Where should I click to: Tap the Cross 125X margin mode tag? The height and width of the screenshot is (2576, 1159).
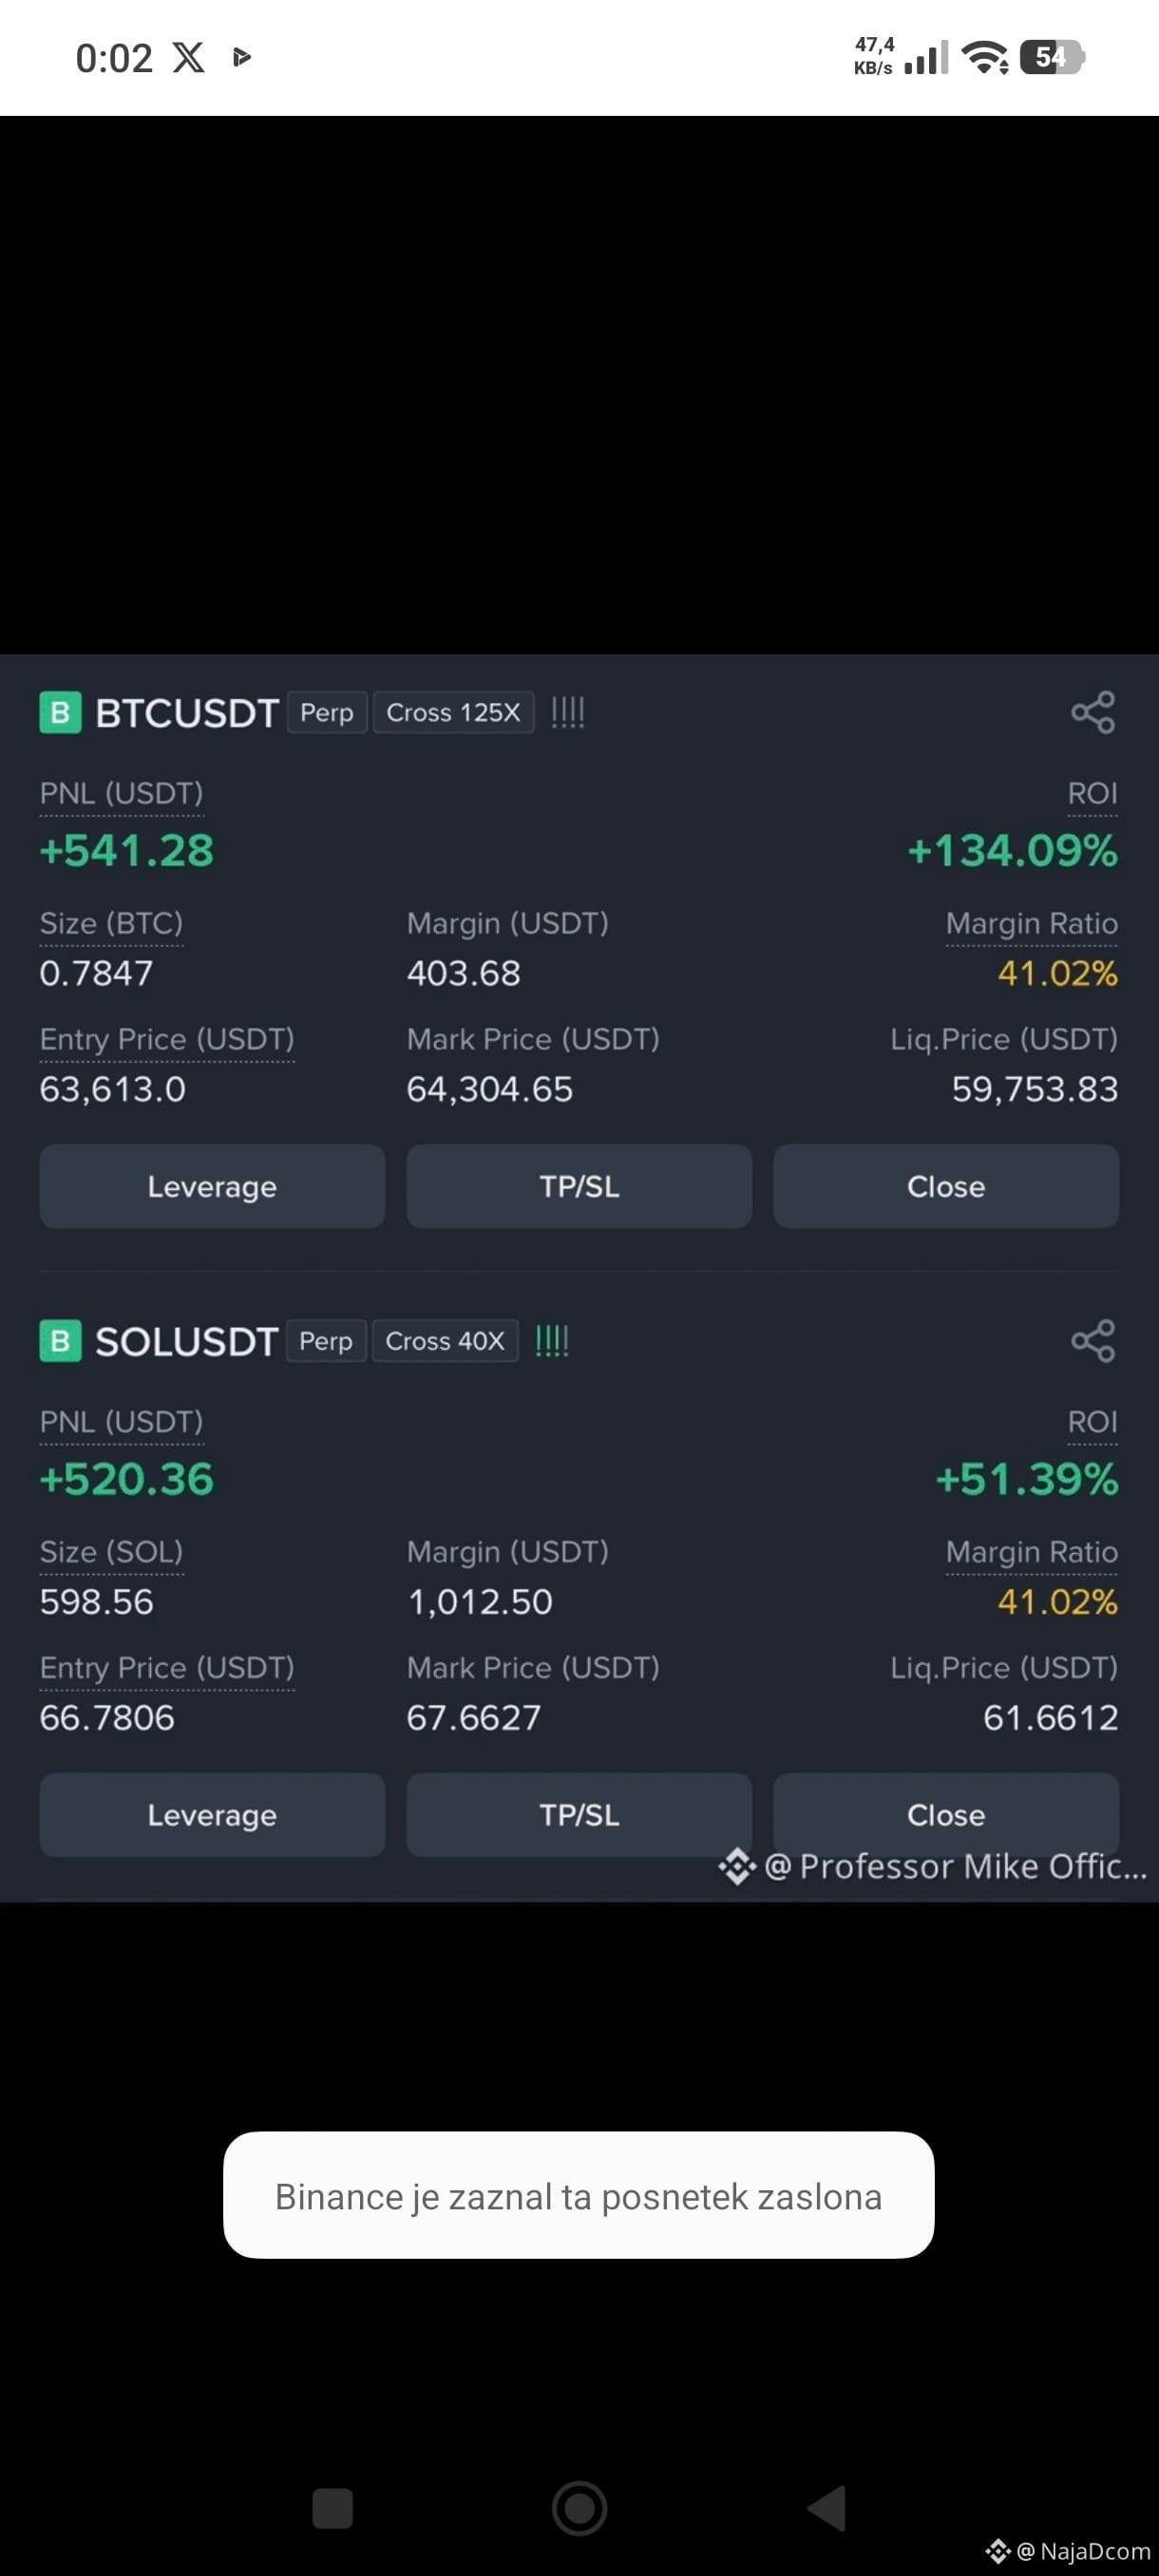[453, 712]
